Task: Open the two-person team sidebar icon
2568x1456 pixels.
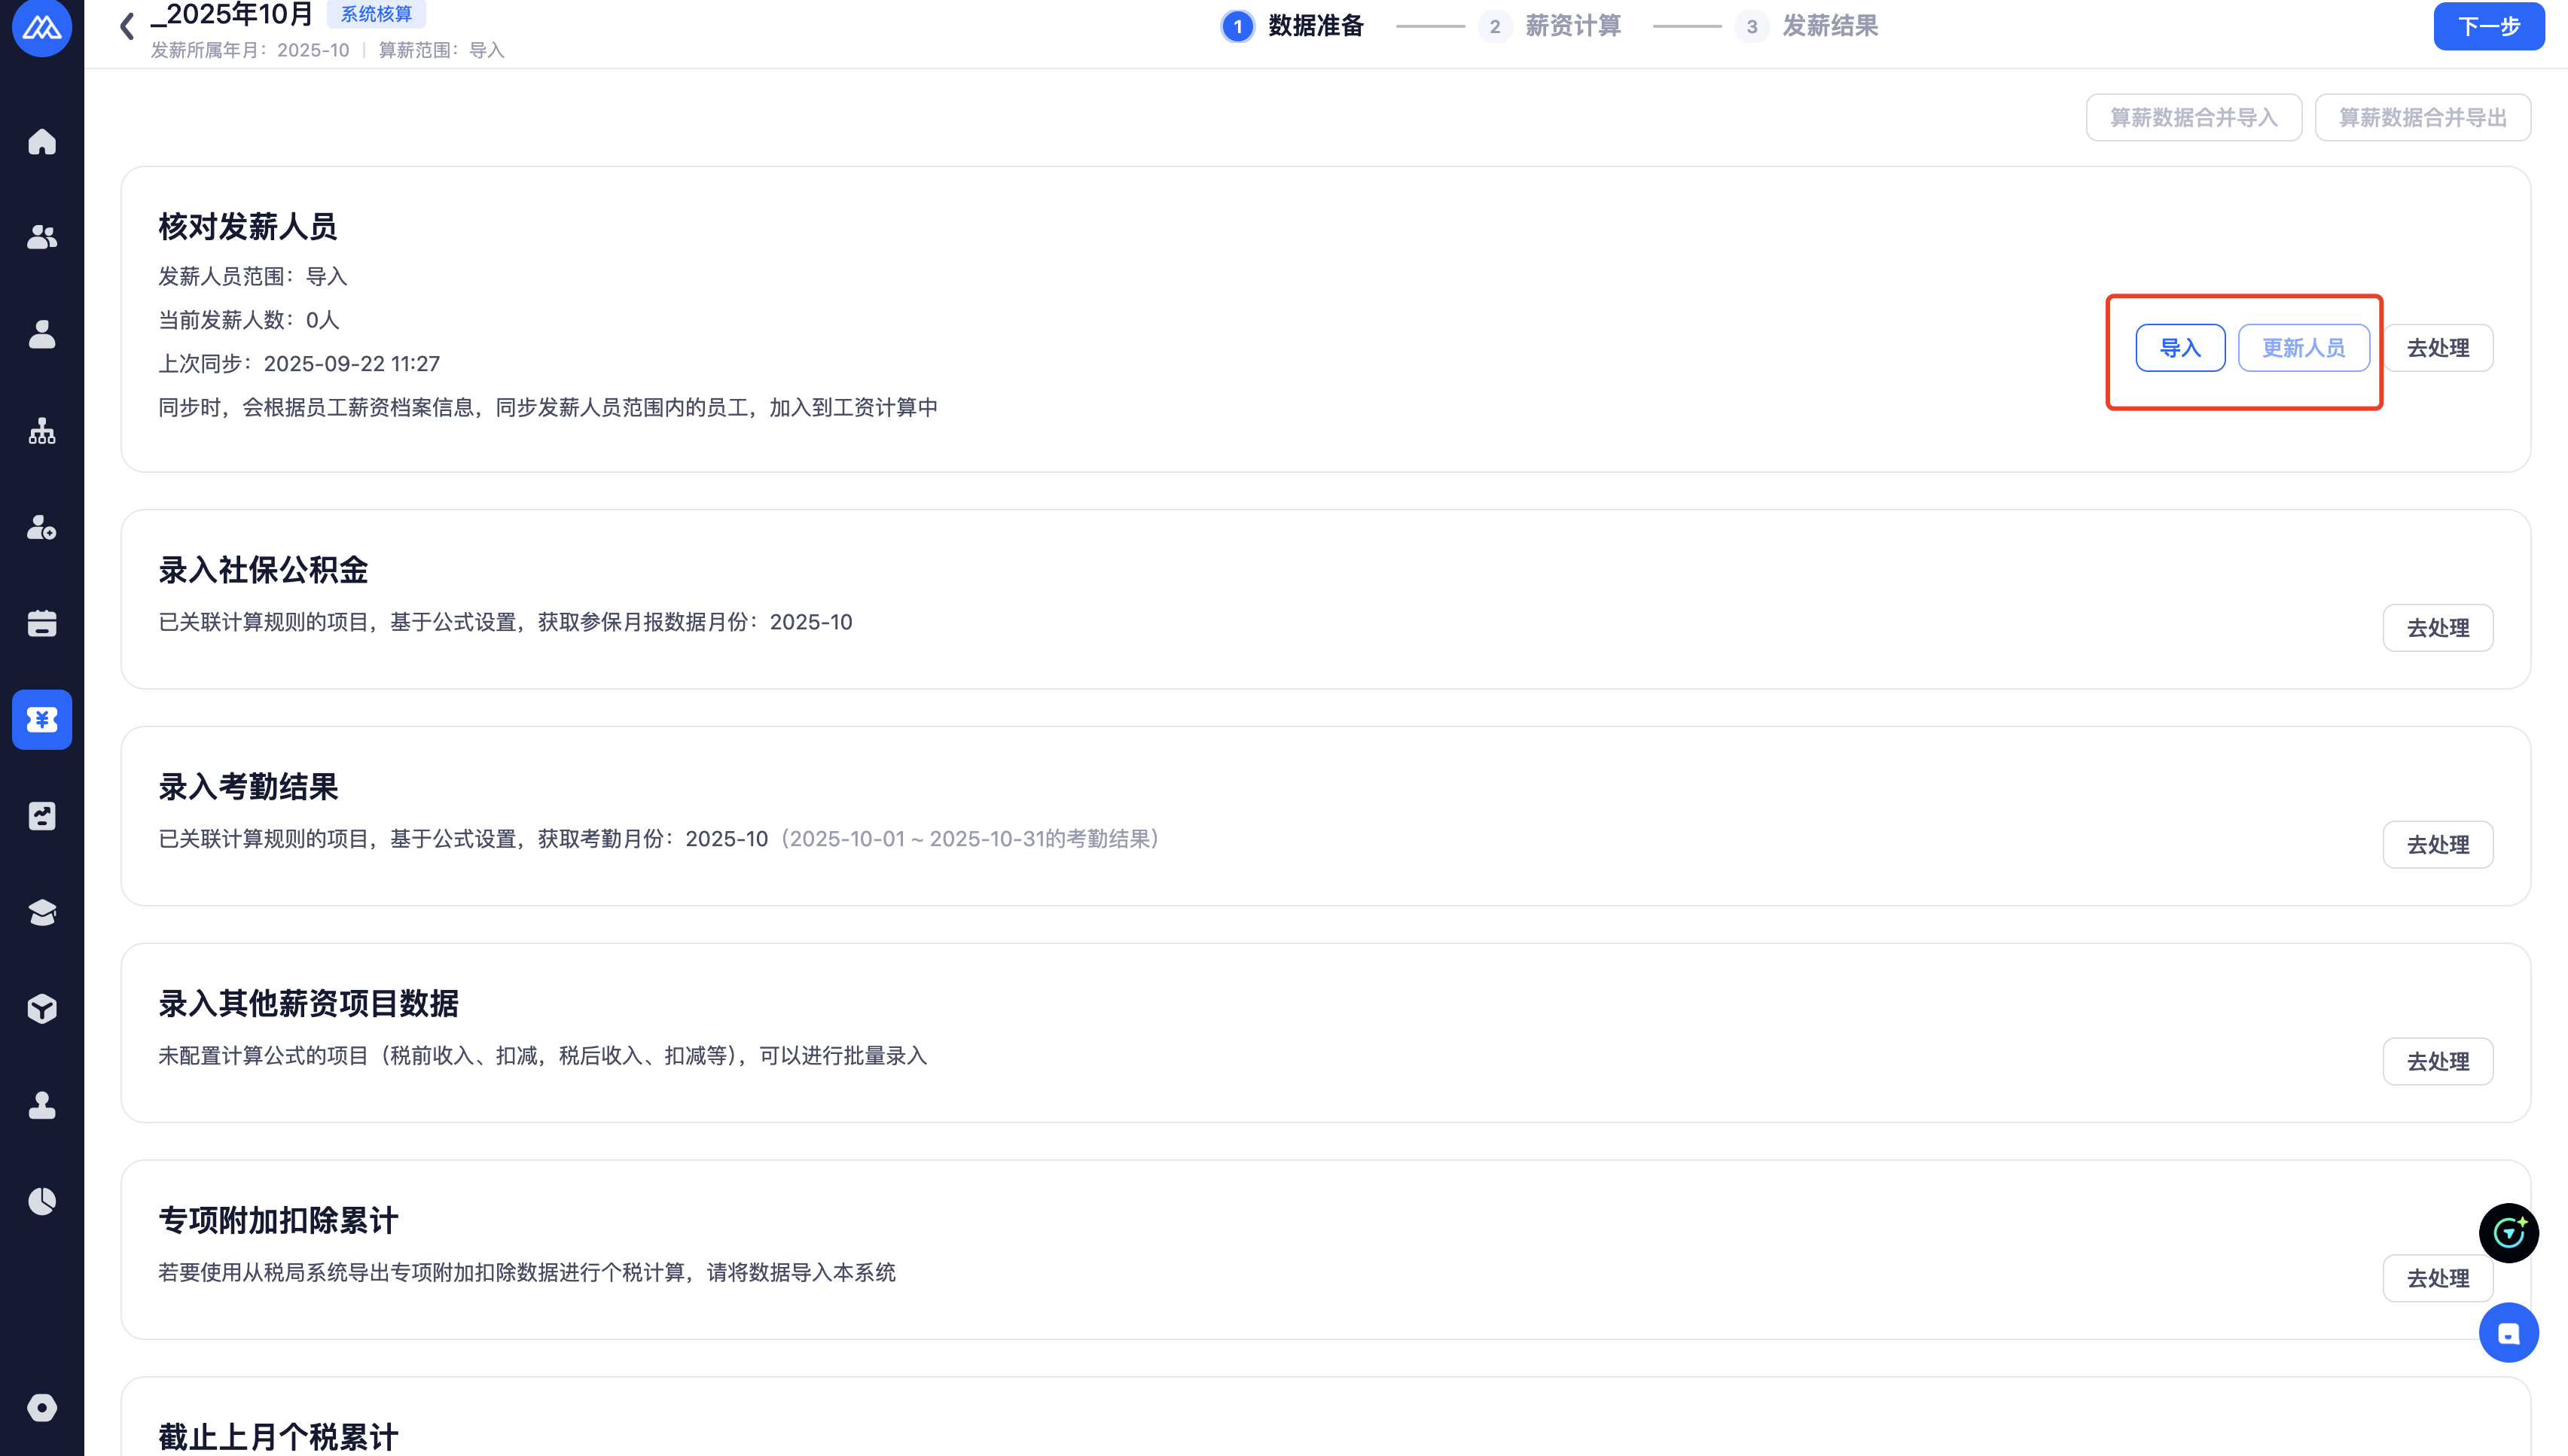Action: click(x=42, y=237)
